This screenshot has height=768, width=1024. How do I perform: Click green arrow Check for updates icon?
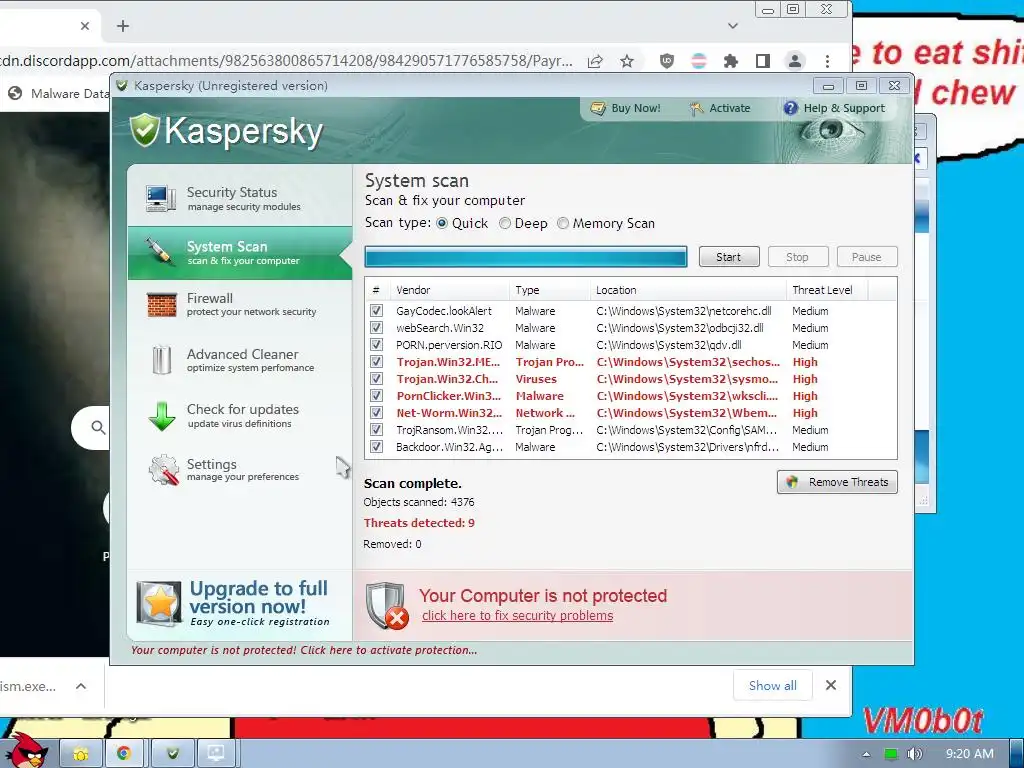click(x=161, y=416)
